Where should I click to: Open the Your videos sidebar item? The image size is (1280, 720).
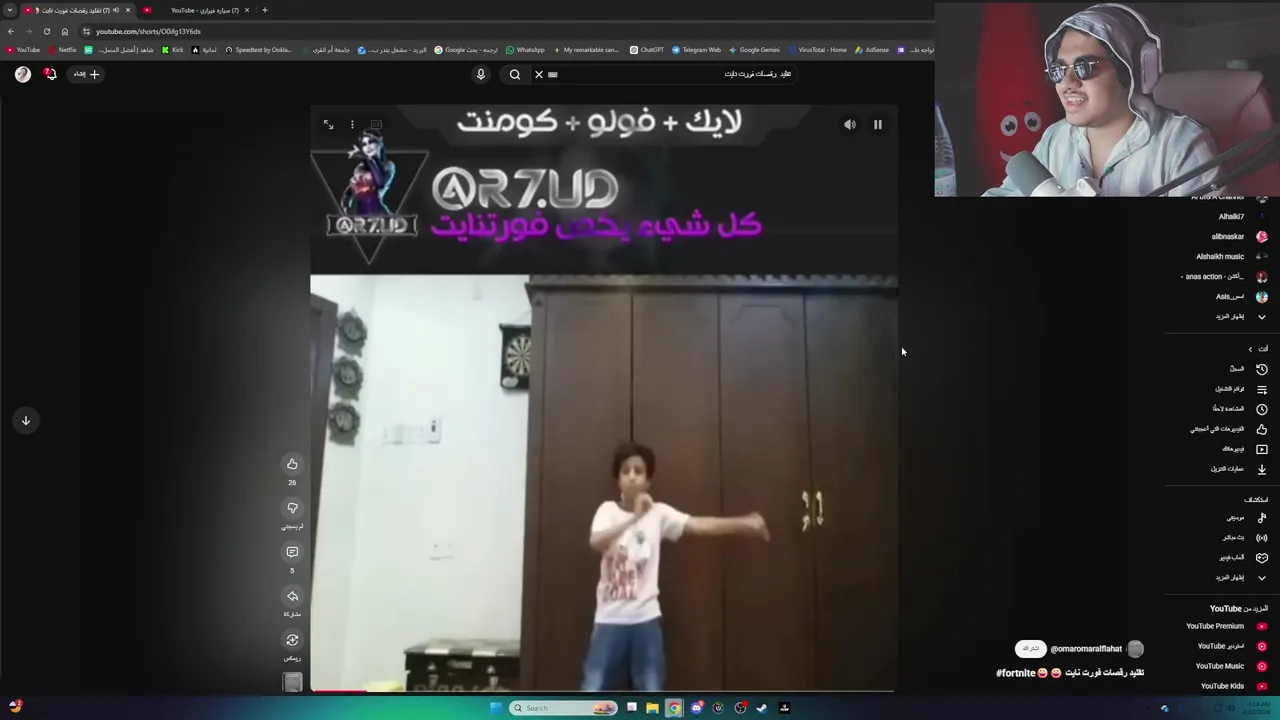[1244, 449]
